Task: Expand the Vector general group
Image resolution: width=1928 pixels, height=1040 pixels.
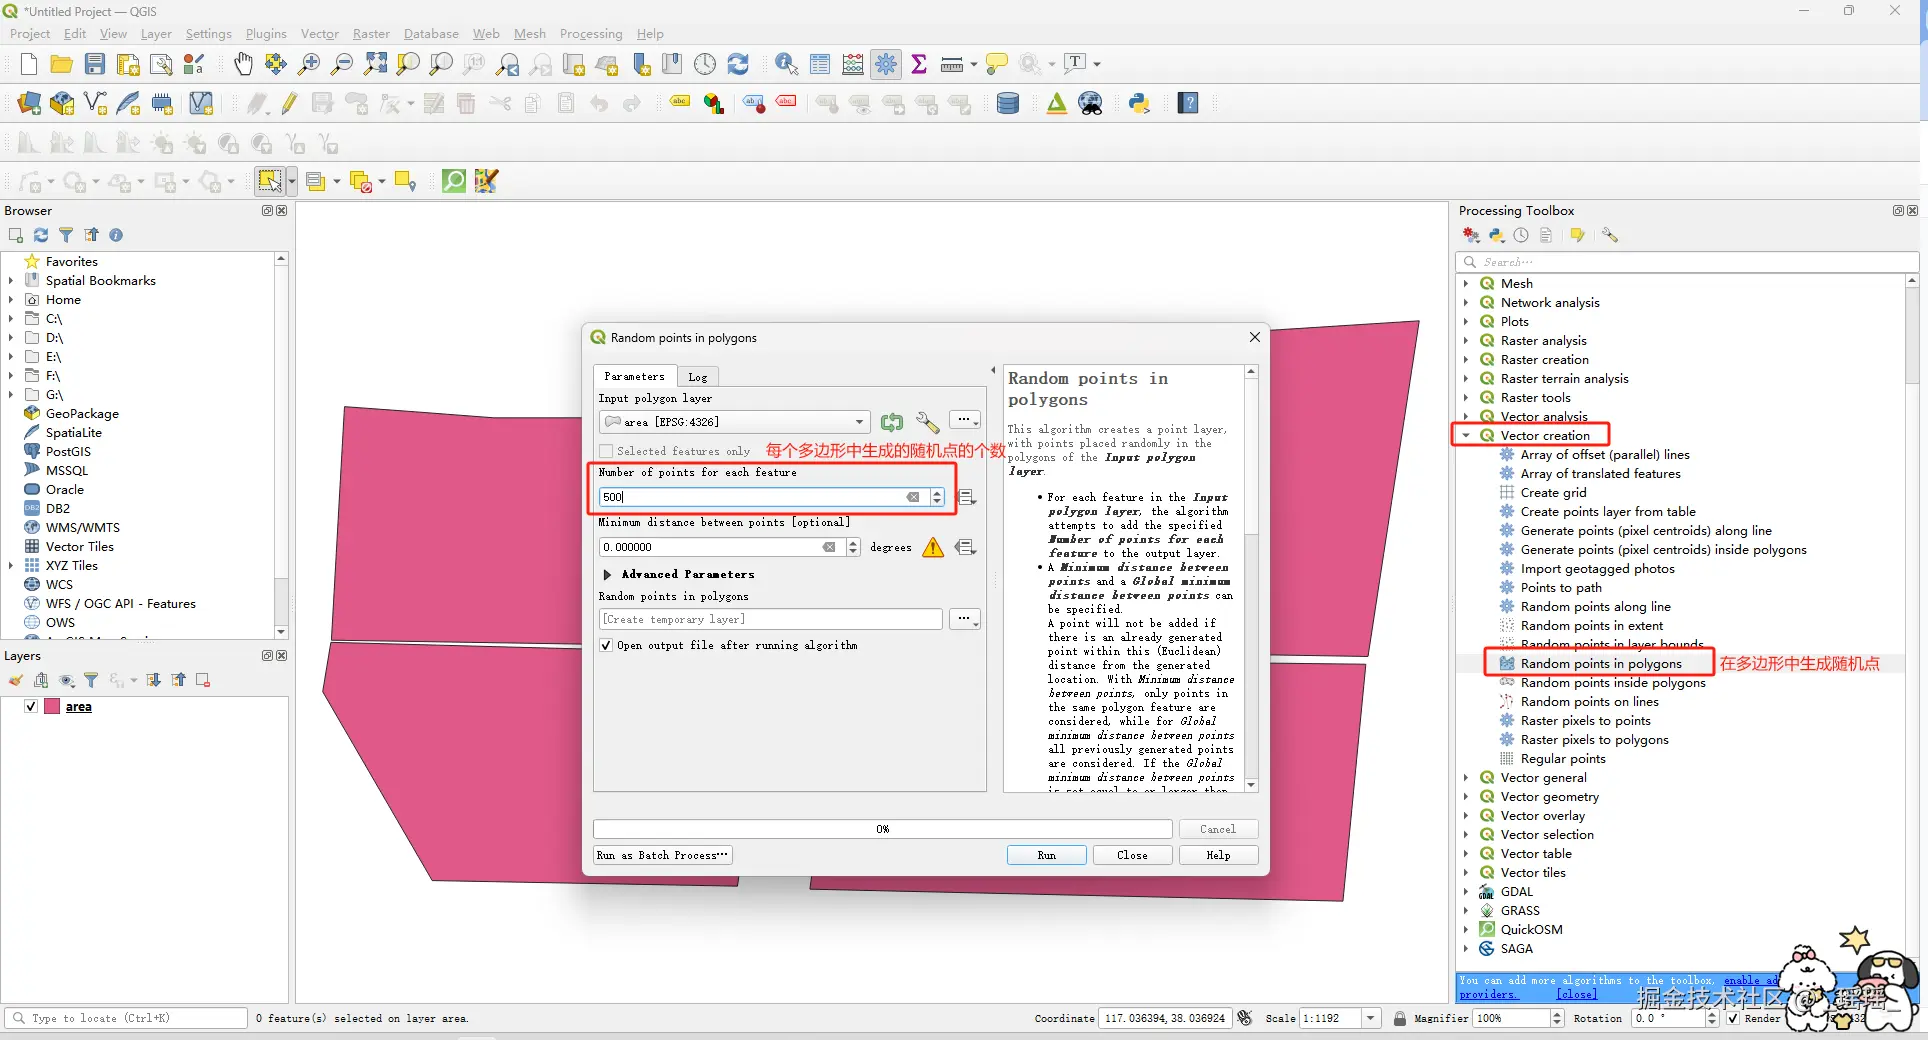Action: [x=1466, y=777]
